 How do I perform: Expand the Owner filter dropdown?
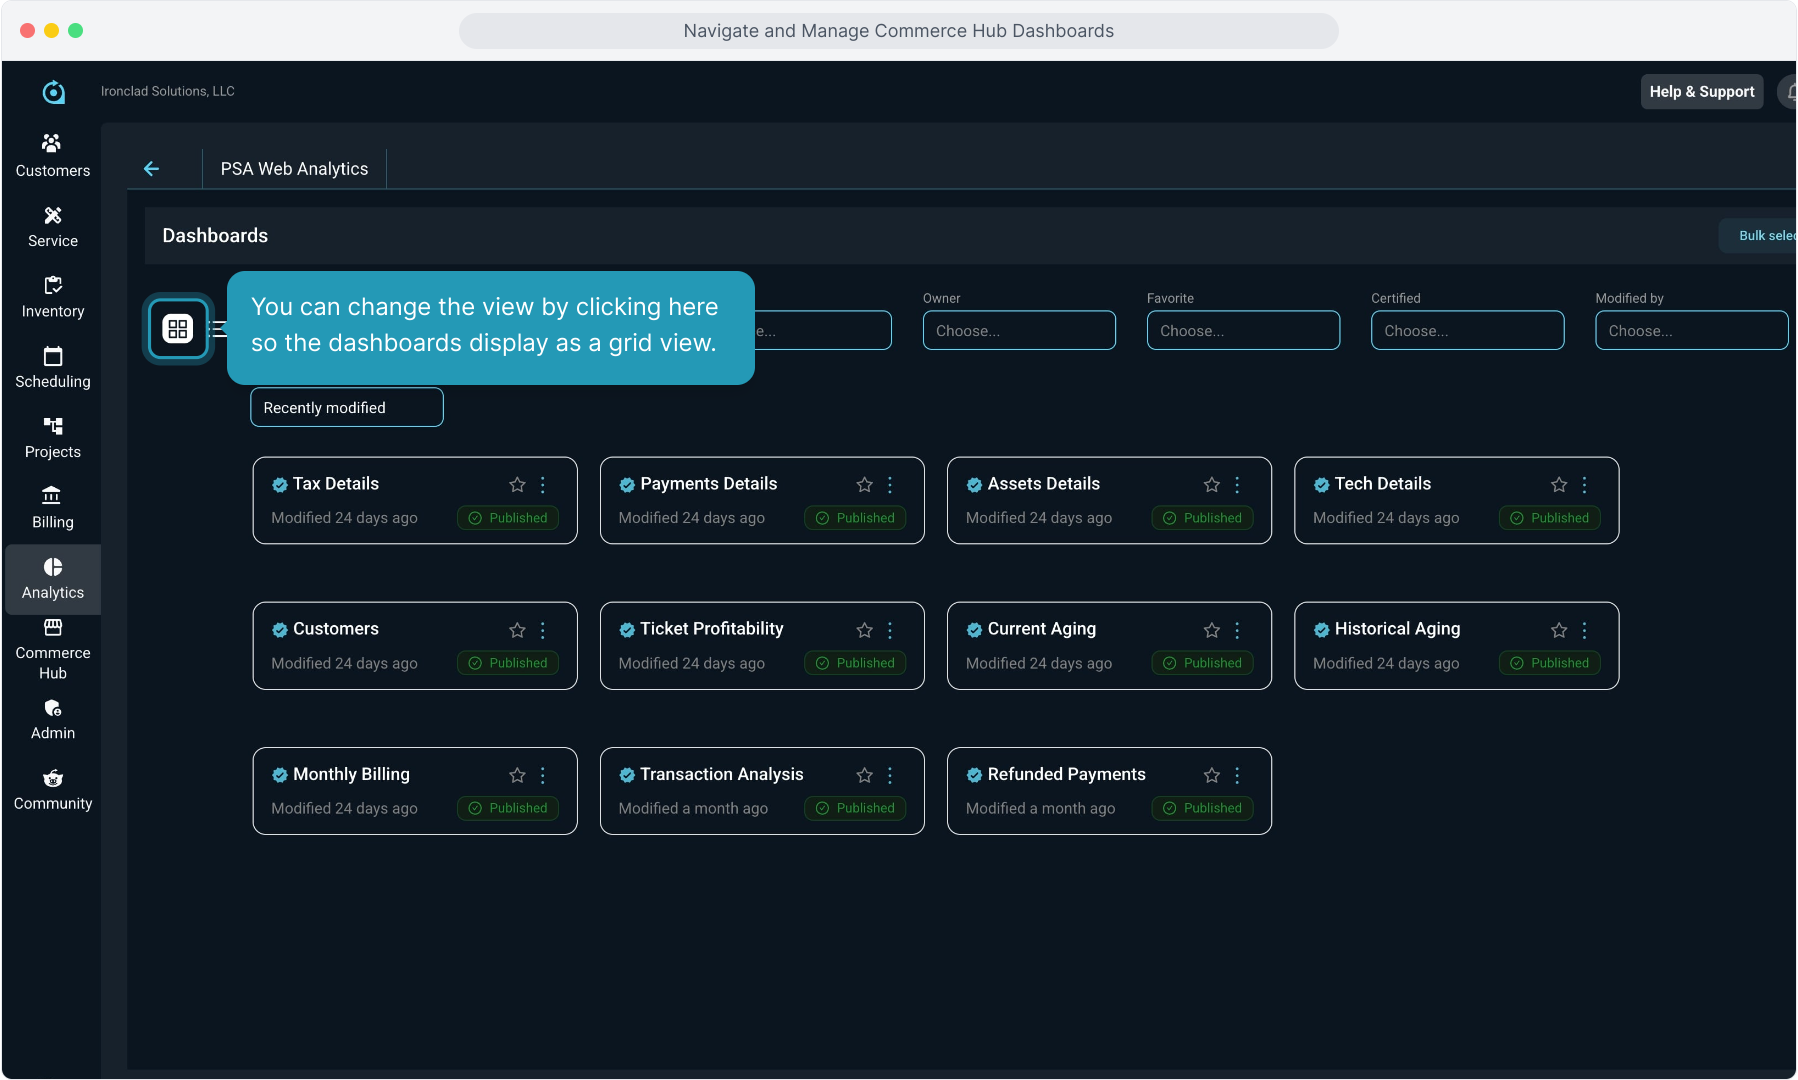pyautogui.click(x=1018, y=331)
